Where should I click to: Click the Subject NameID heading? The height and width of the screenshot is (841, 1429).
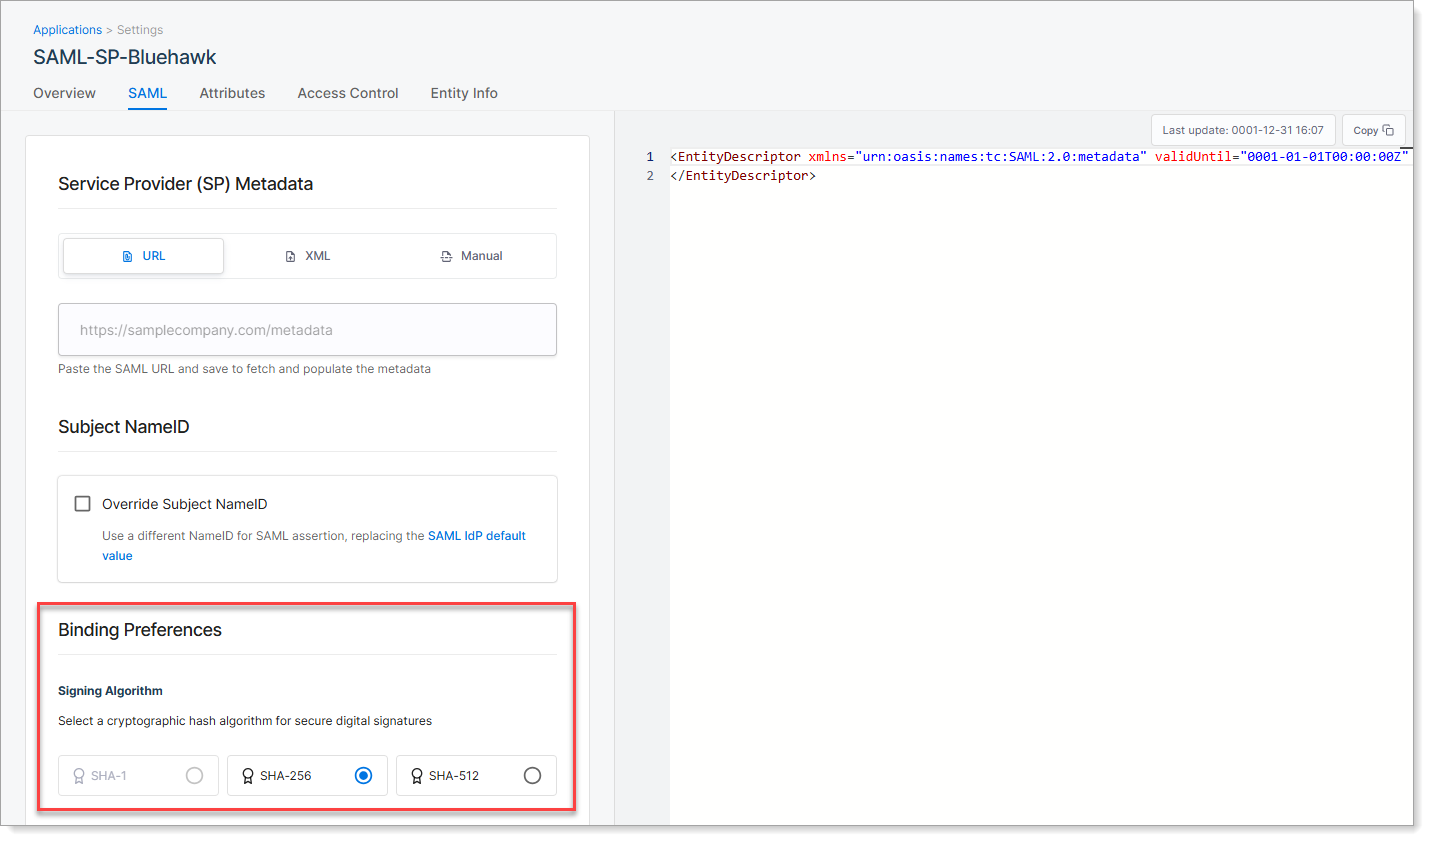click(x=124, y=427)
